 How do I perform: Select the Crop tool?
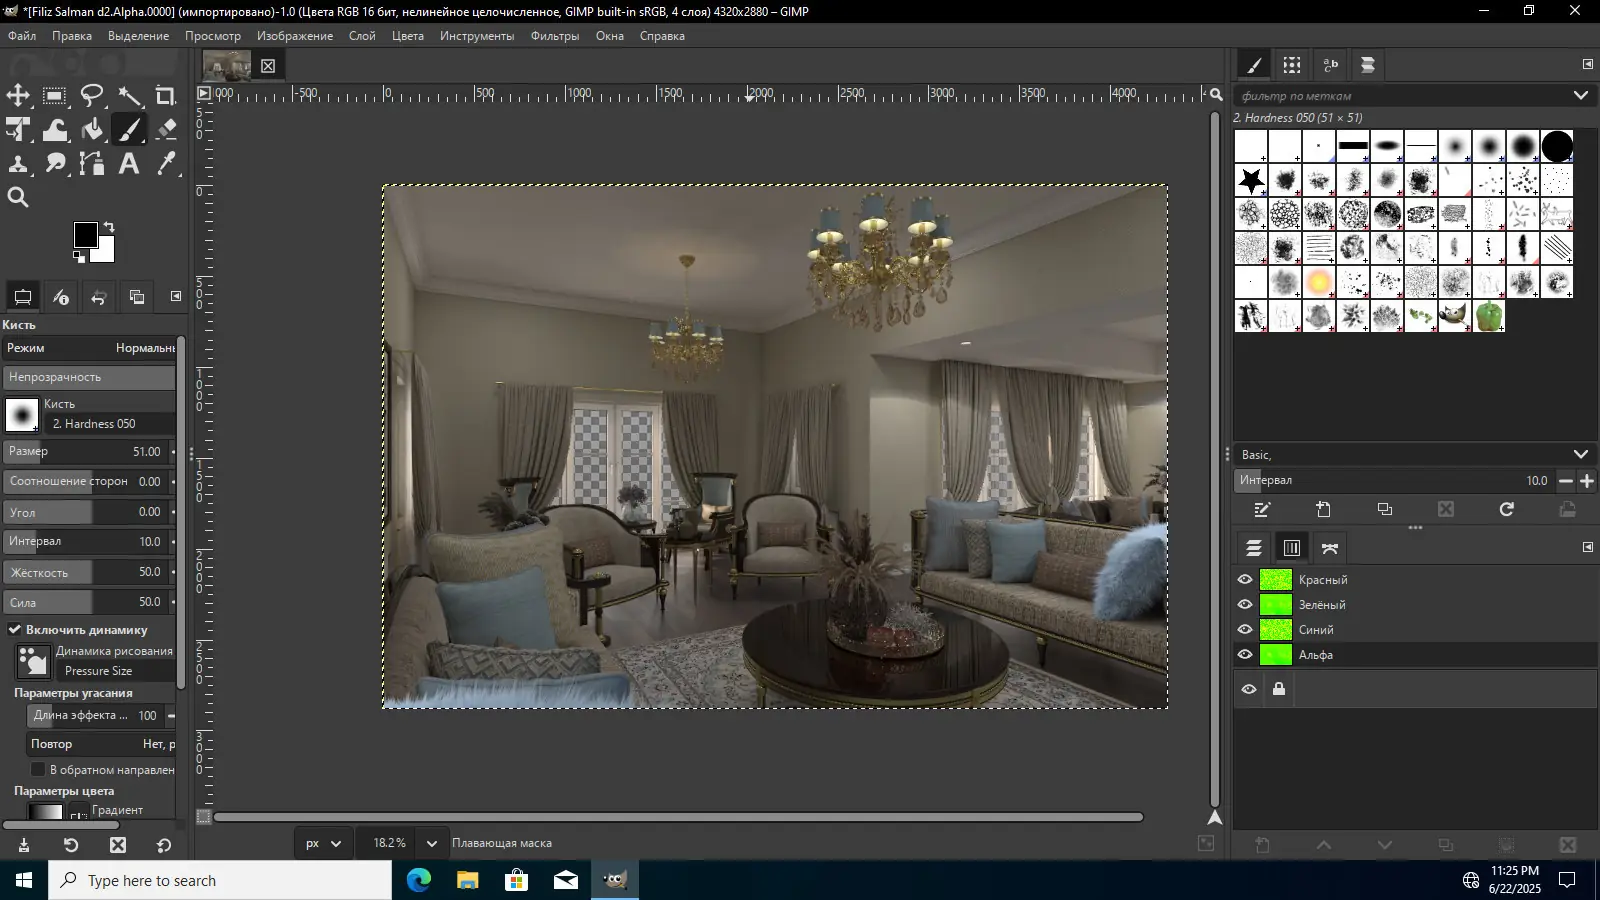pyautogui.click(x=166, y=96)
